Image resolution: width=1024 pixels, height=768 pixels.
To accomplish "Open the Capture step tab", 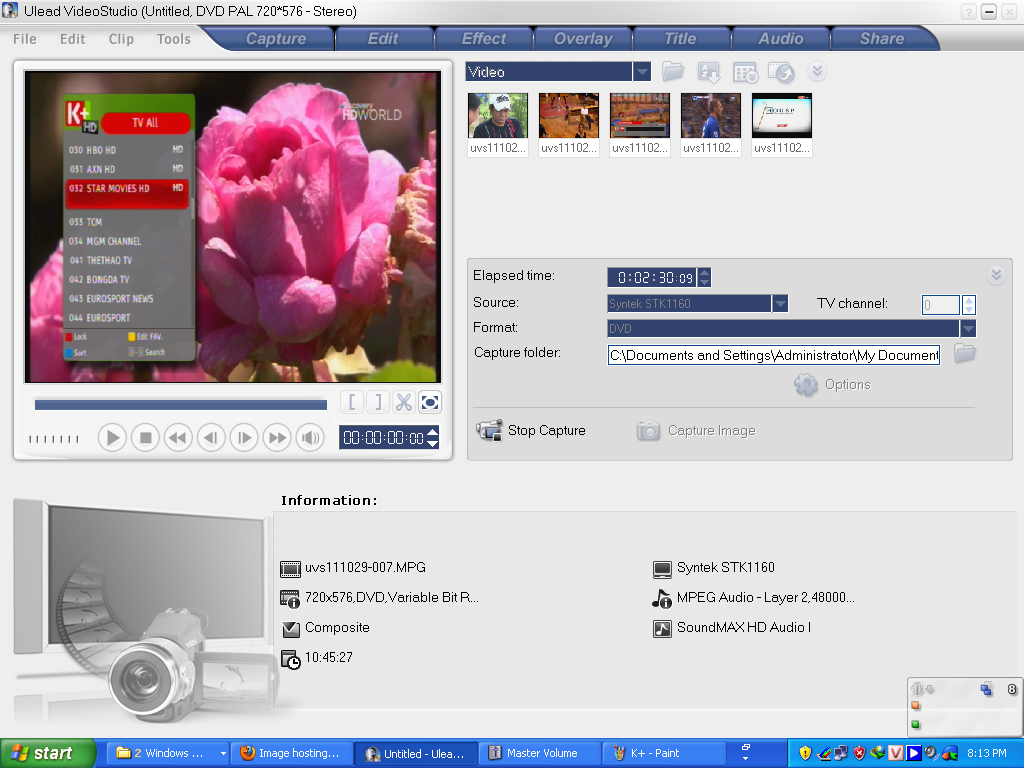I will click(276, 39).
